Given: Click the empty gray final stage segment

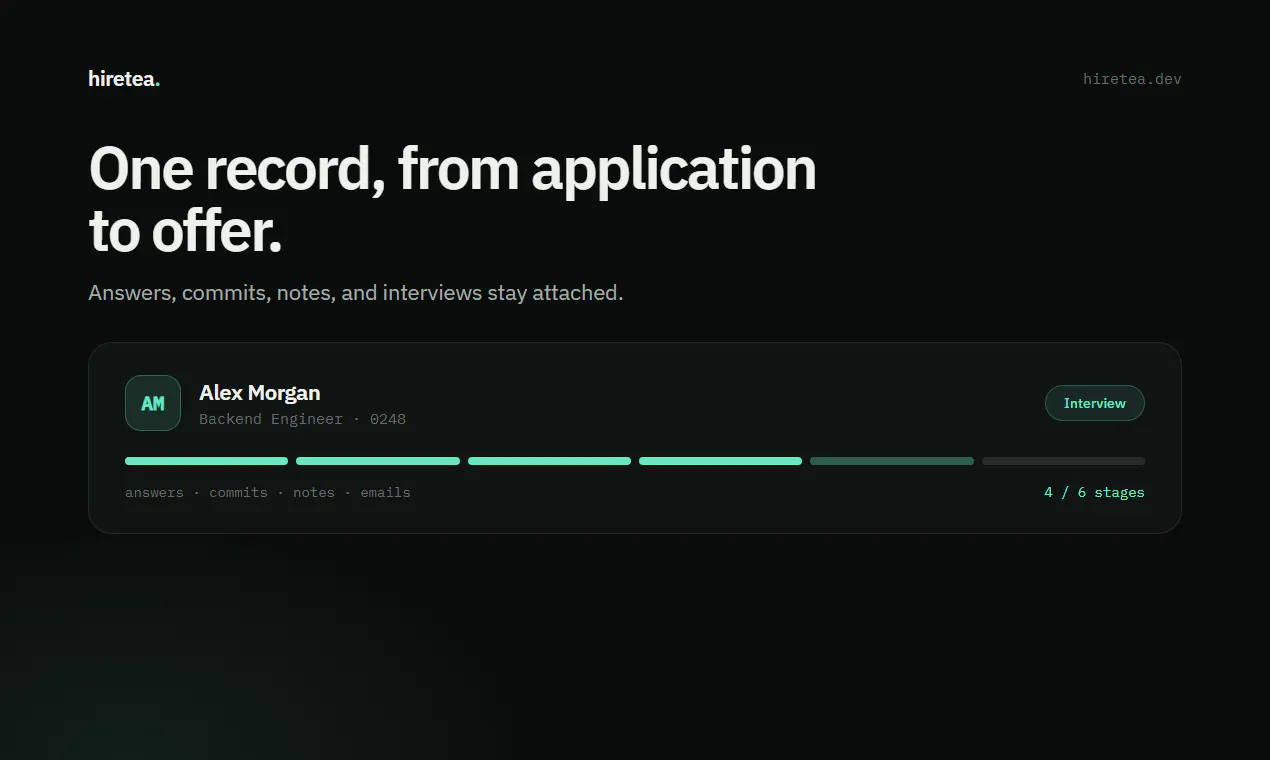Looking at the screenshot, I should coord(1063,461).
